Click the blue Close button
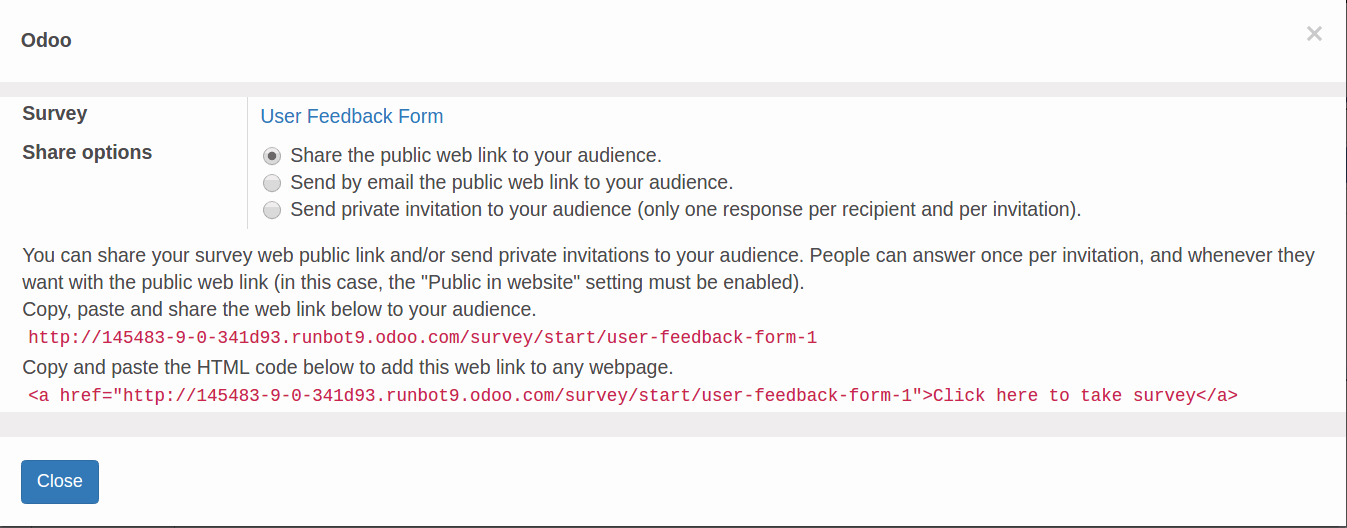1347x528 pixels. pyautogui.click(x=60, y=482)
